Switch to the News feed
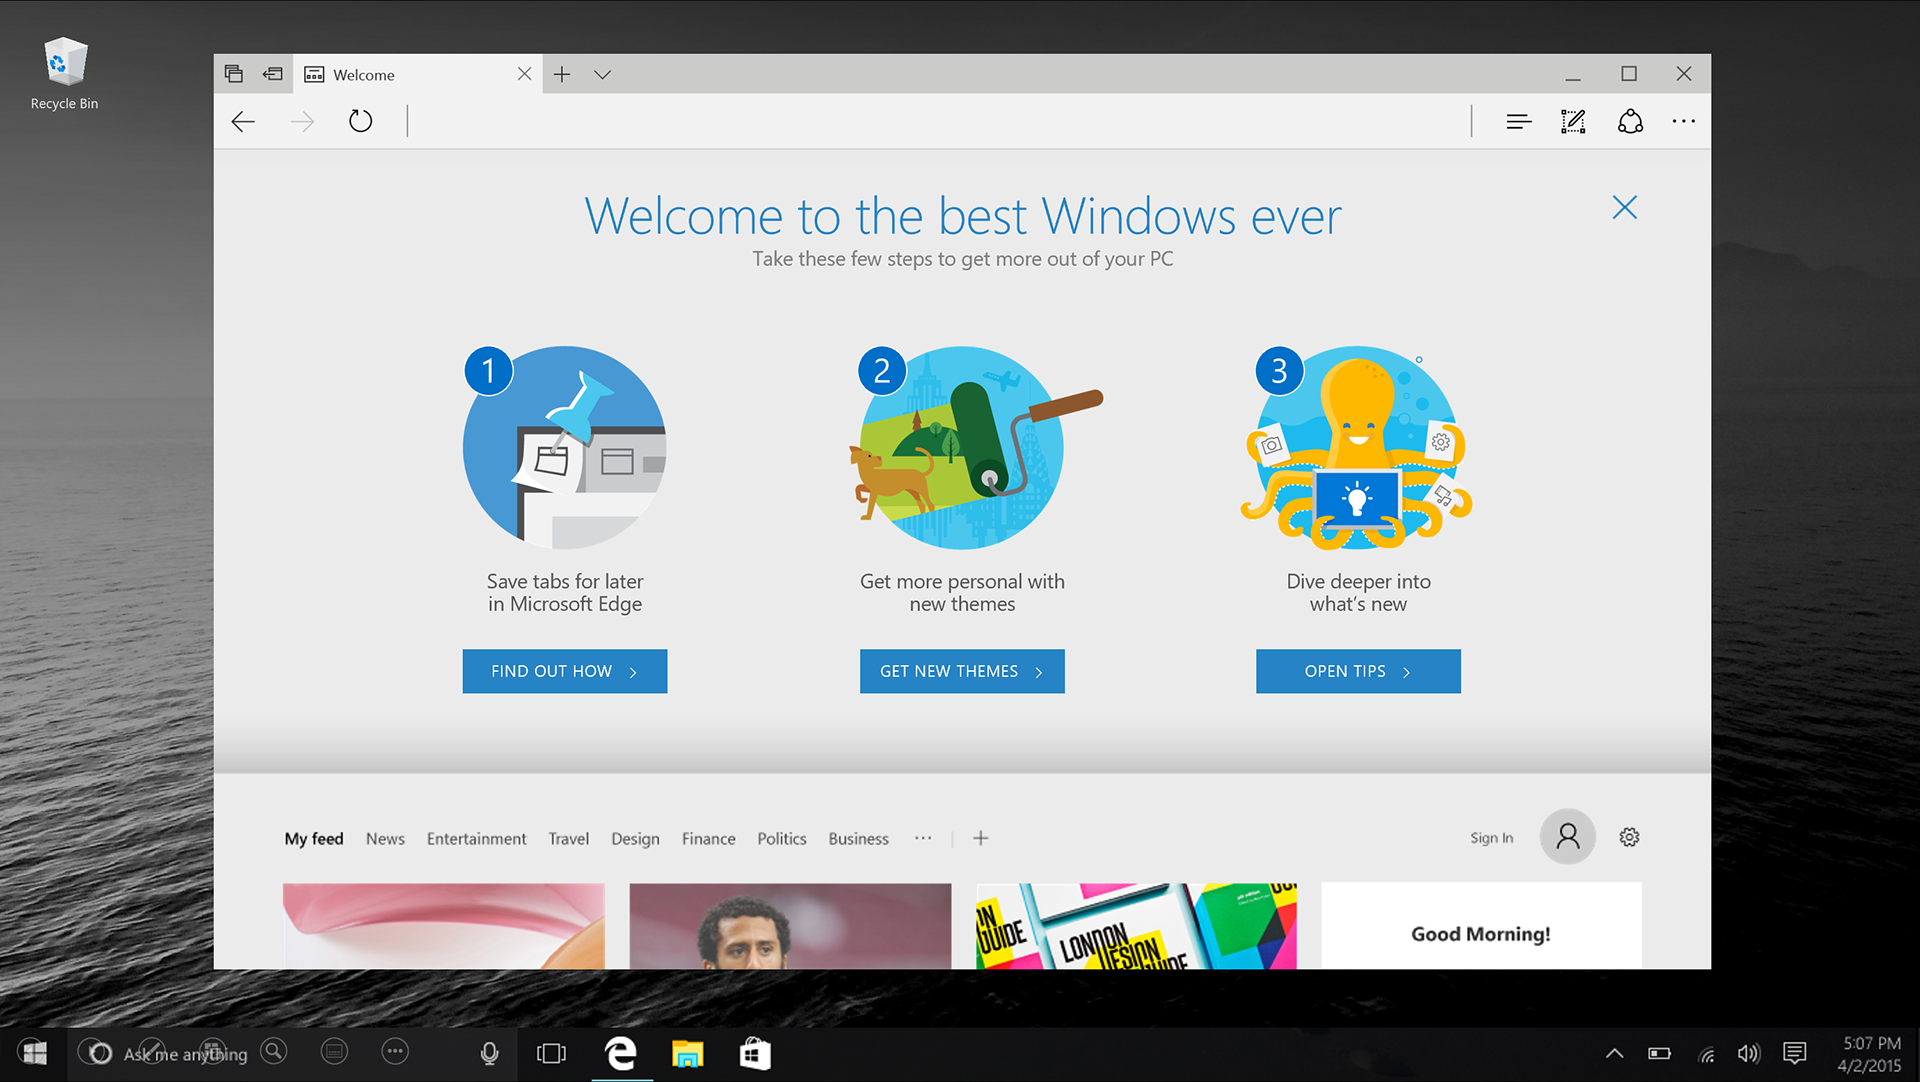This screenshot has width=1920, height=1082. (385, 839)
